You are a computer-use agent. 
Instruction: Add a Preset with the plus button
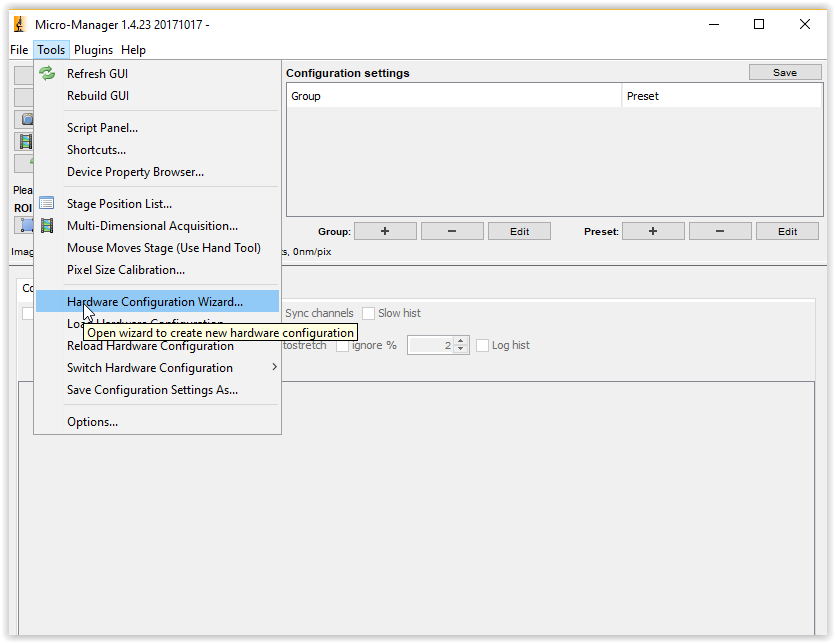coord(653,231)
